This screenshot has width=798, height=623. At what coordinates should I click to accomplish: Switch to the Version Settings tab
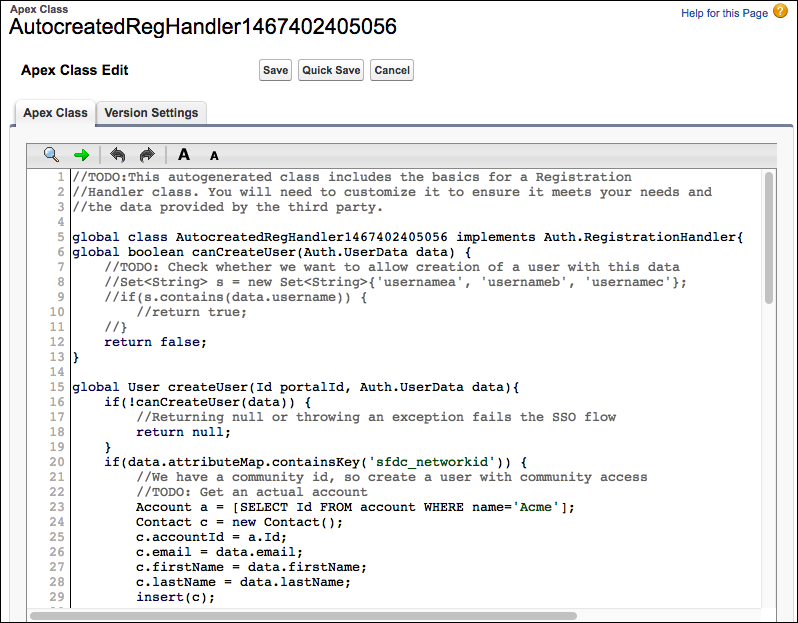point(151,112)
